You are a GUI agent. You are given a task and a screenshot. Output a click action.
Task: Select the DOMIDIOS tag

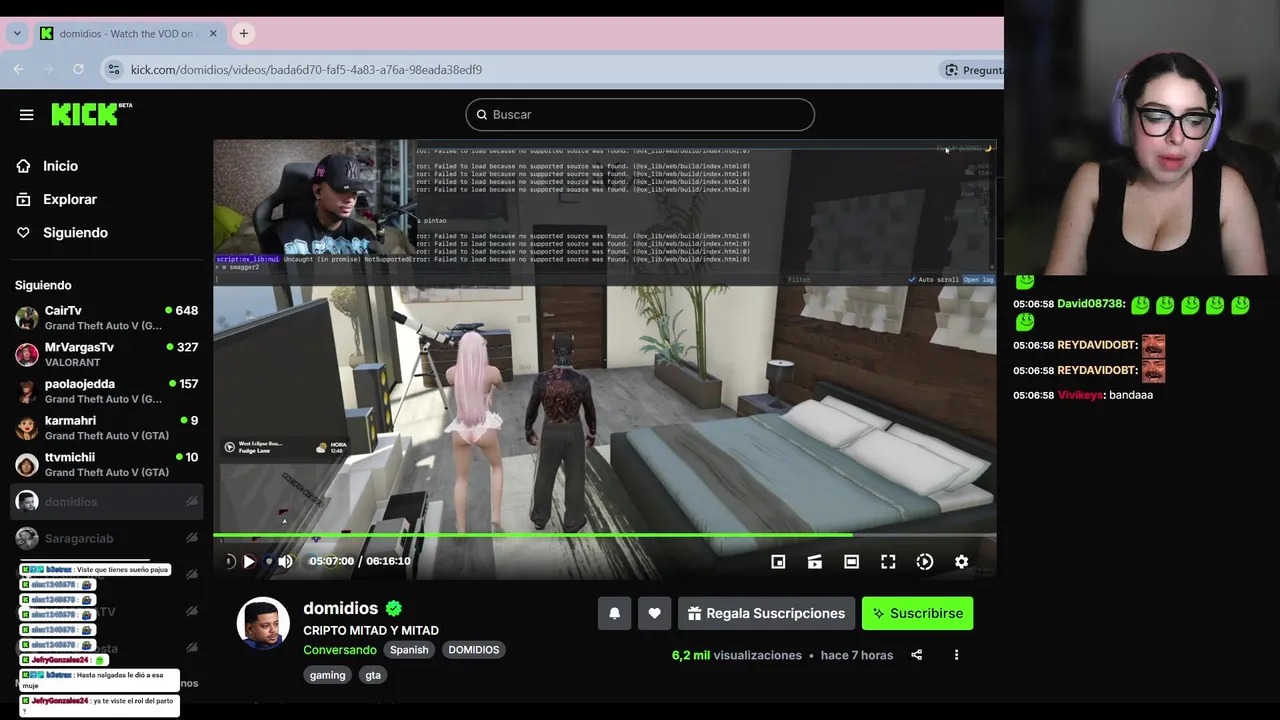(474, 650)
